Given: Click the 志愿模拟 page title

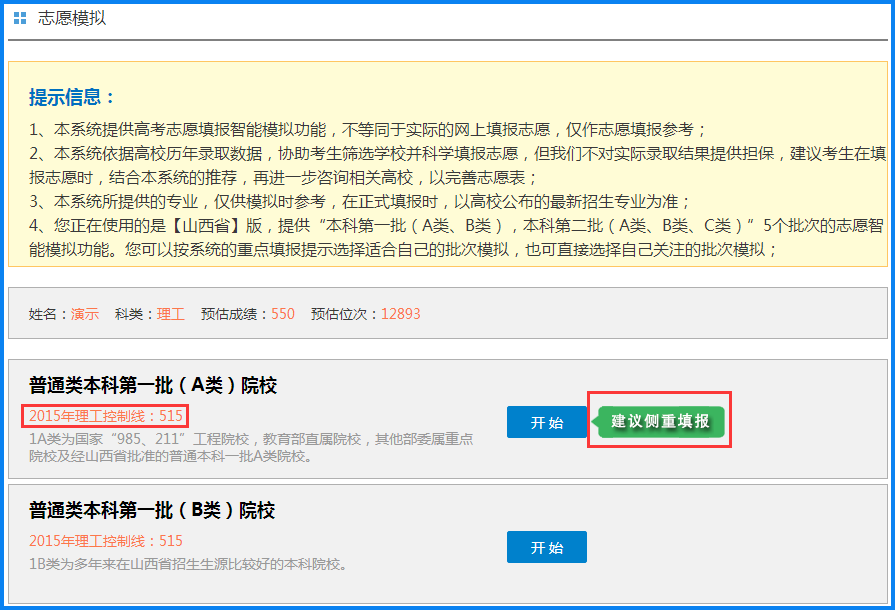Looking at the screenshot, I should (72, 18).
